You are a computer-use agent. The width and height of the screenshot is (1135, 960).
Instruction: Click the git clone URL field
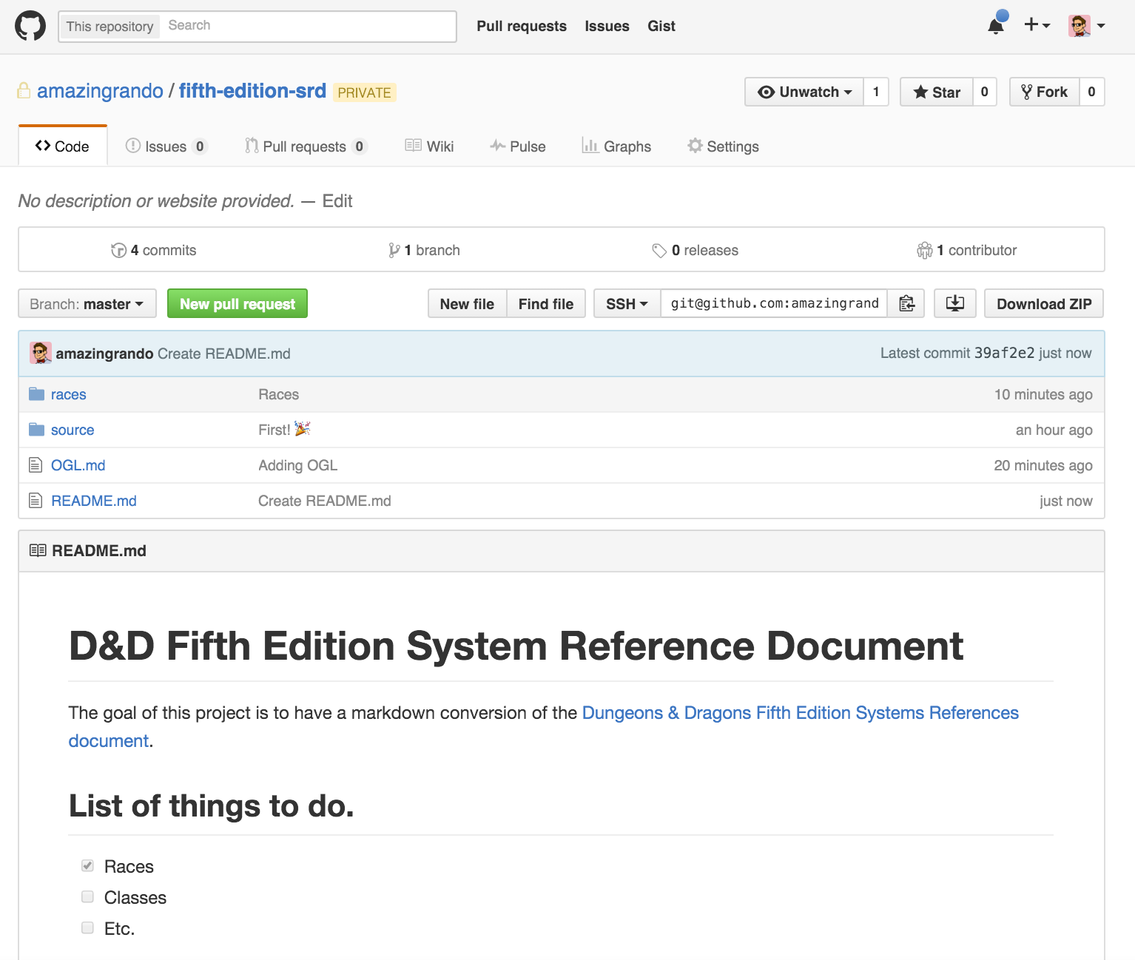click(x=774, y=304)
